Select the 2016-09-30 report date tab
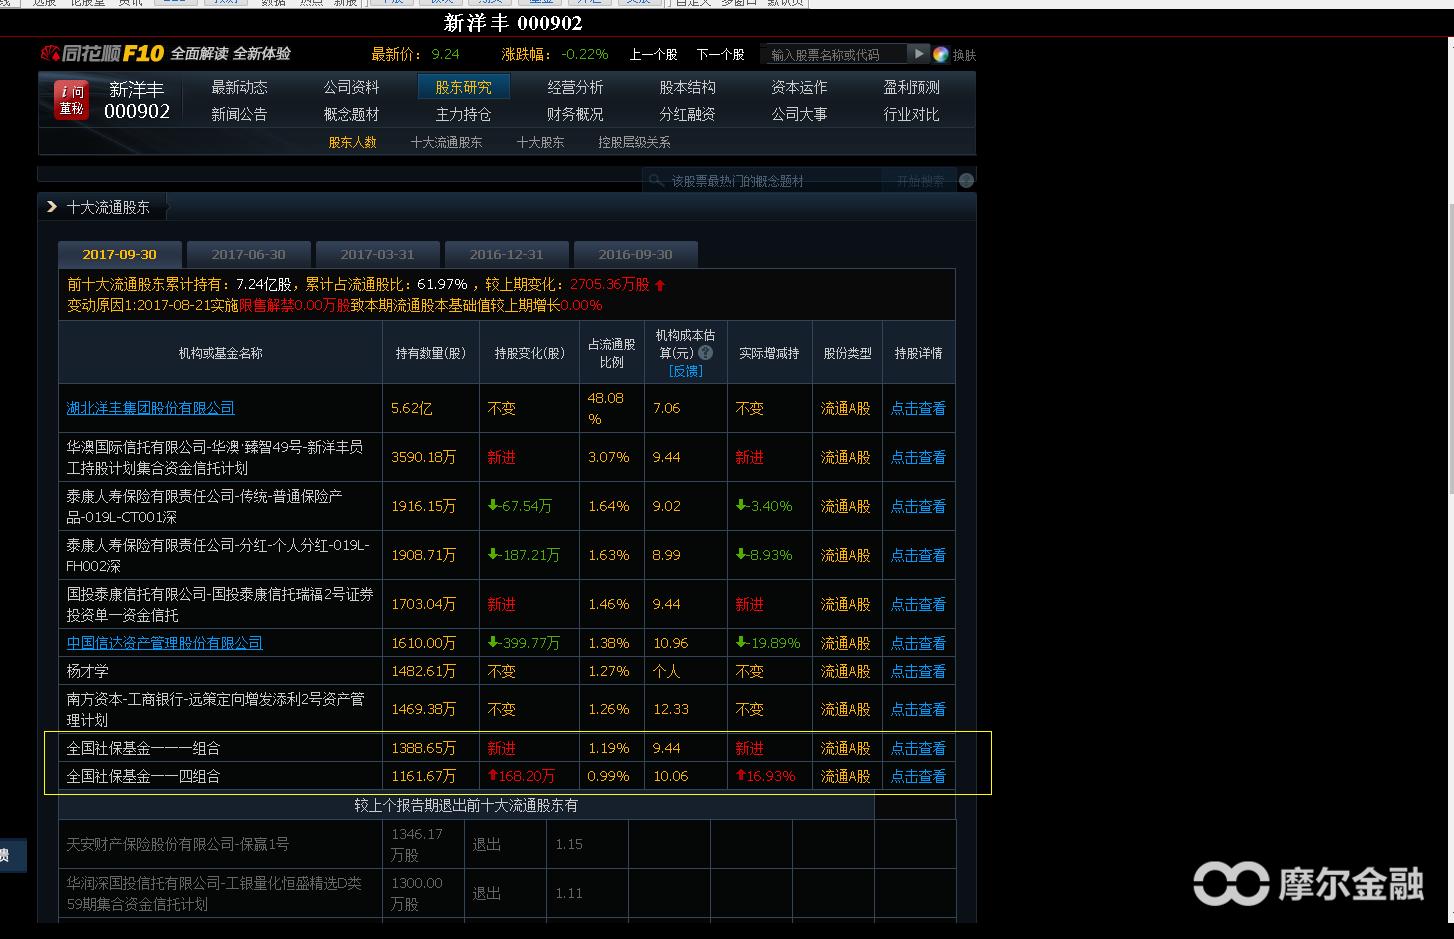 point(635,254)
